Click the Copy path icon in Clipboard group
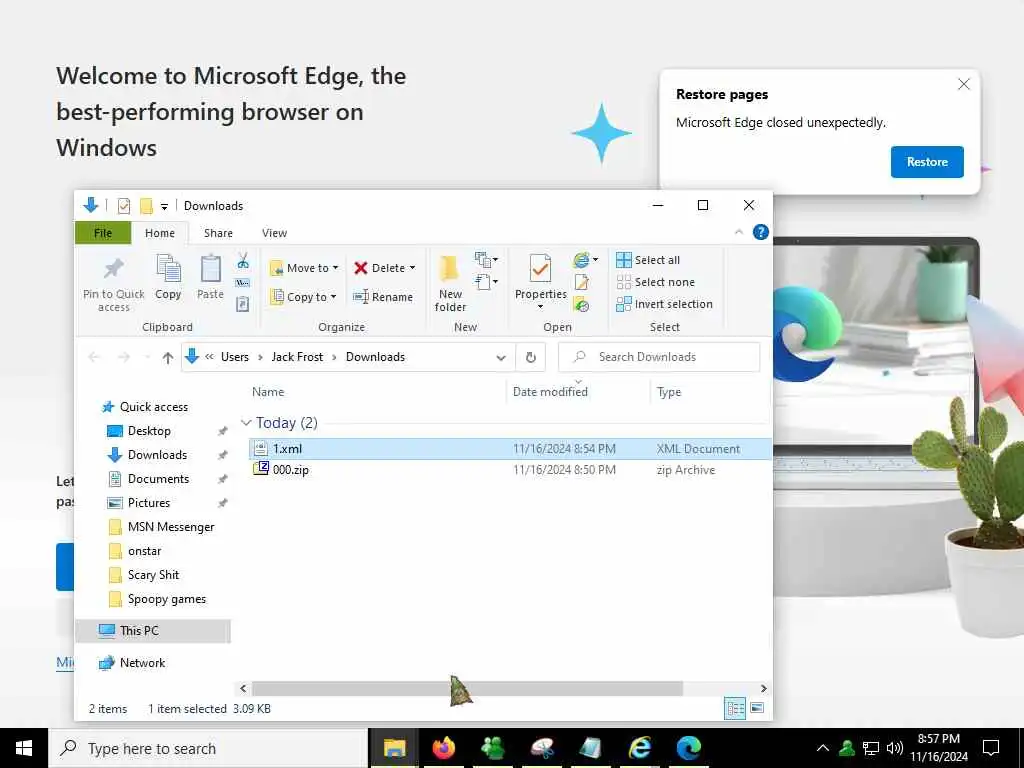Image resolution: width=1024 pixels, height=768 pixels. point(243,283)
